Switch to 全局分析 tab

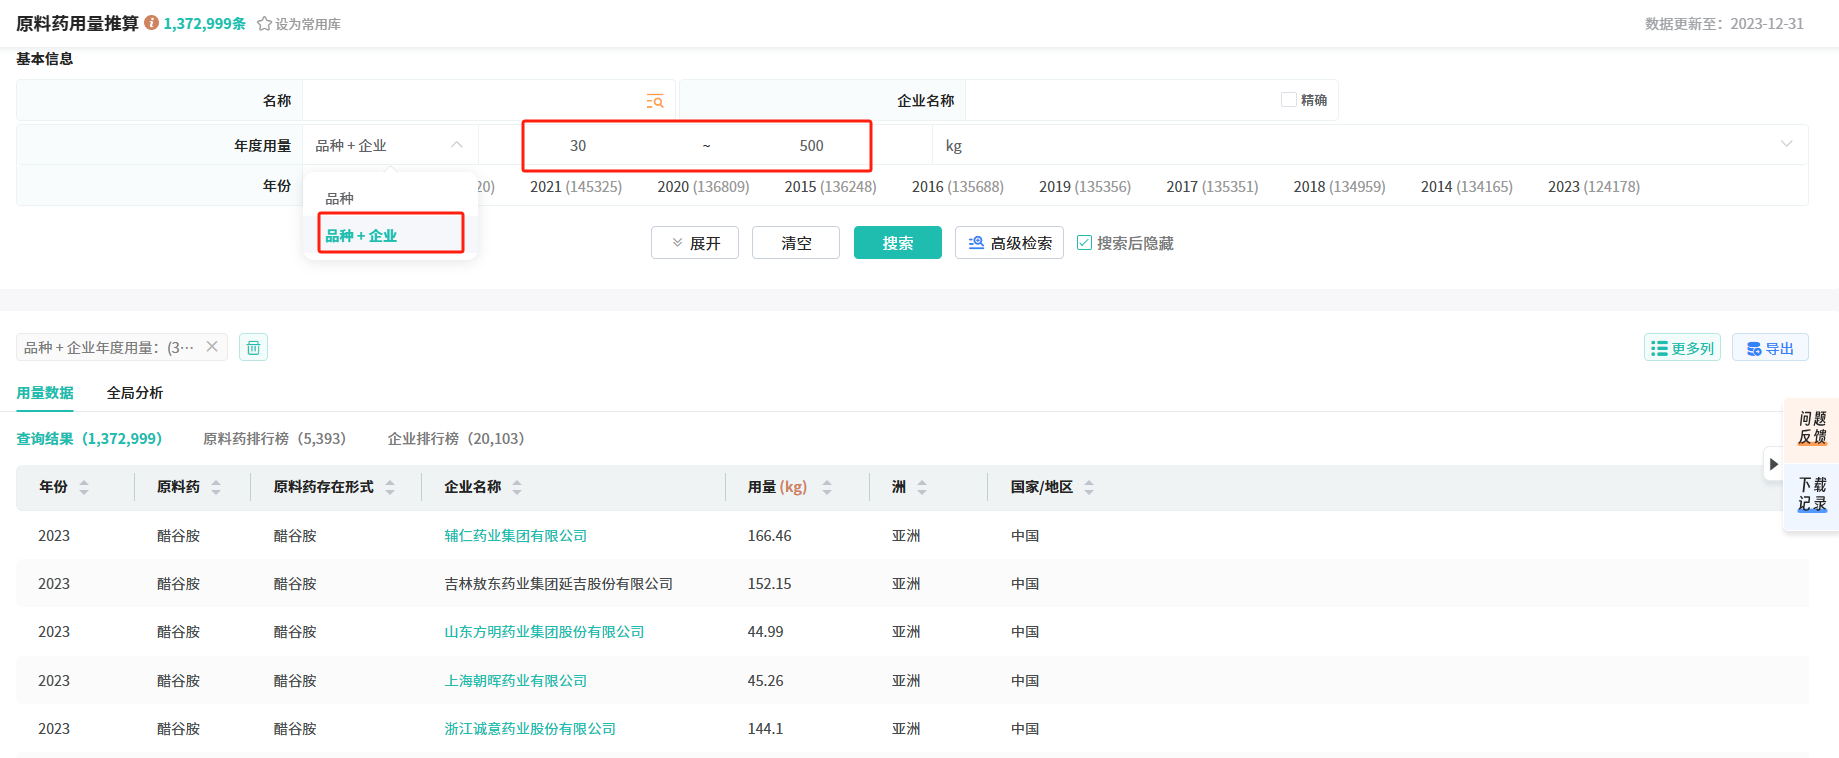[x=135, y=393]
